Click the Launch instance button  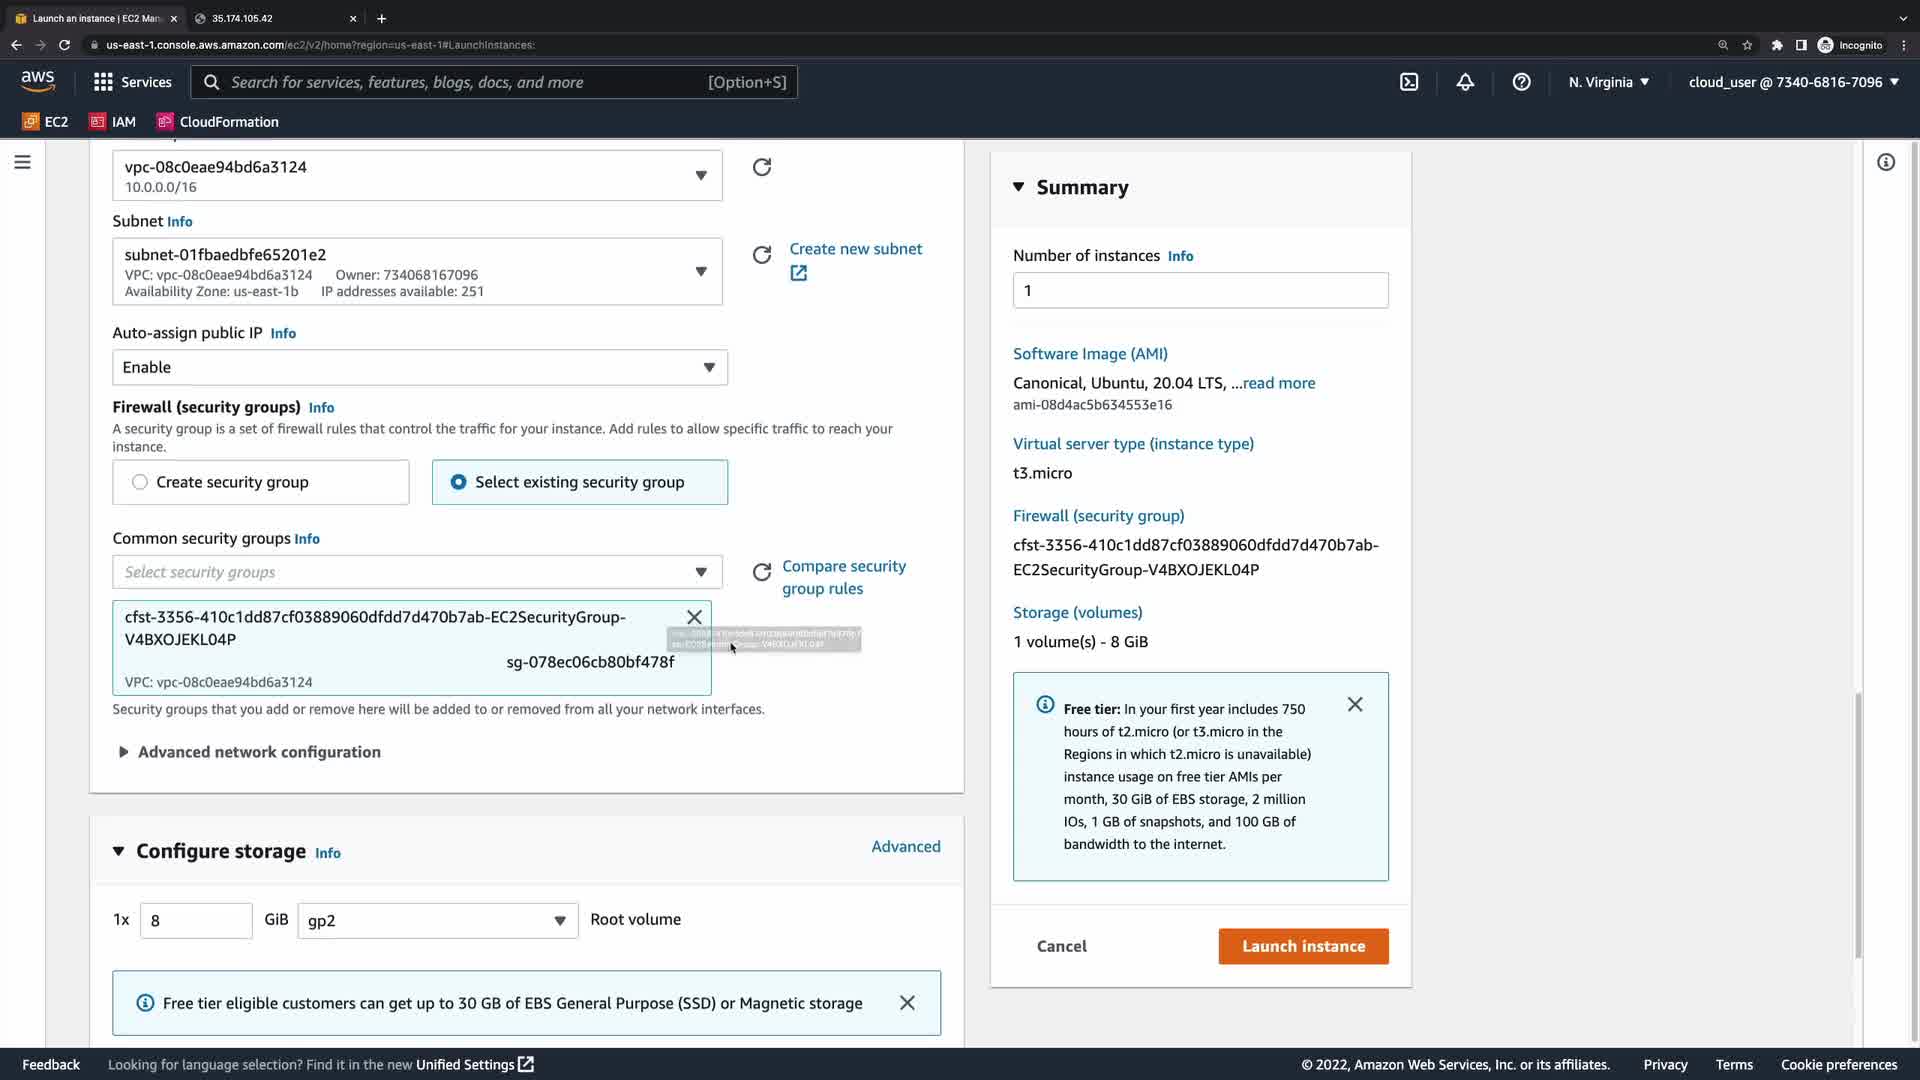click(1303, 946)
